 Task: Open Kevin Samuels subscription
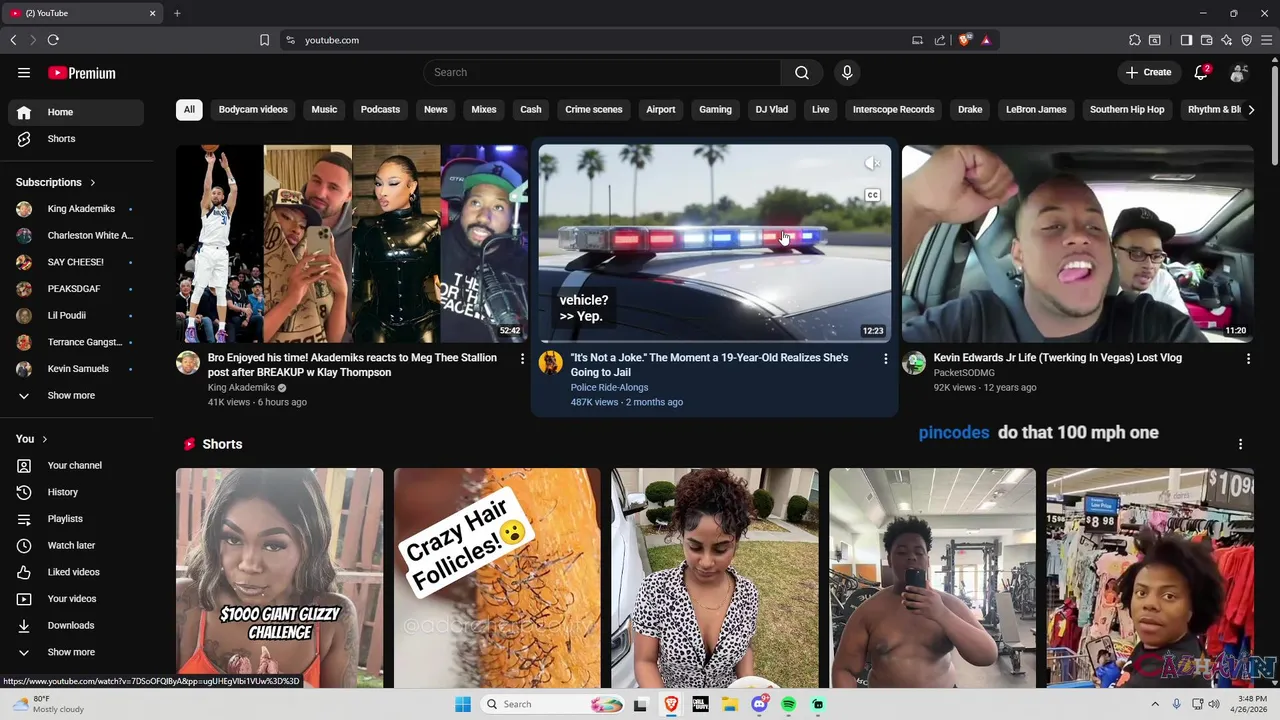(76, 369)
